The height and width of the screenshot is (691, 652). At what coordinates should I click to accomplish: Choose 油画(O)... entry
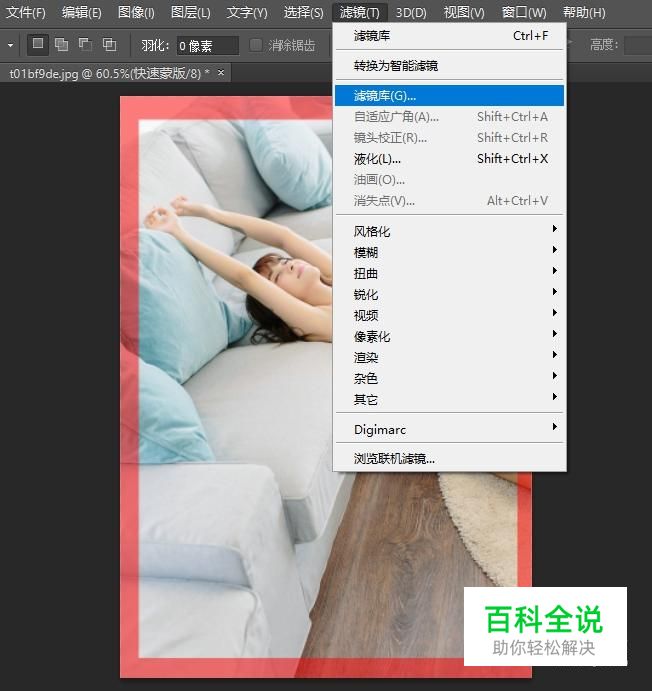tap(449, 180)
